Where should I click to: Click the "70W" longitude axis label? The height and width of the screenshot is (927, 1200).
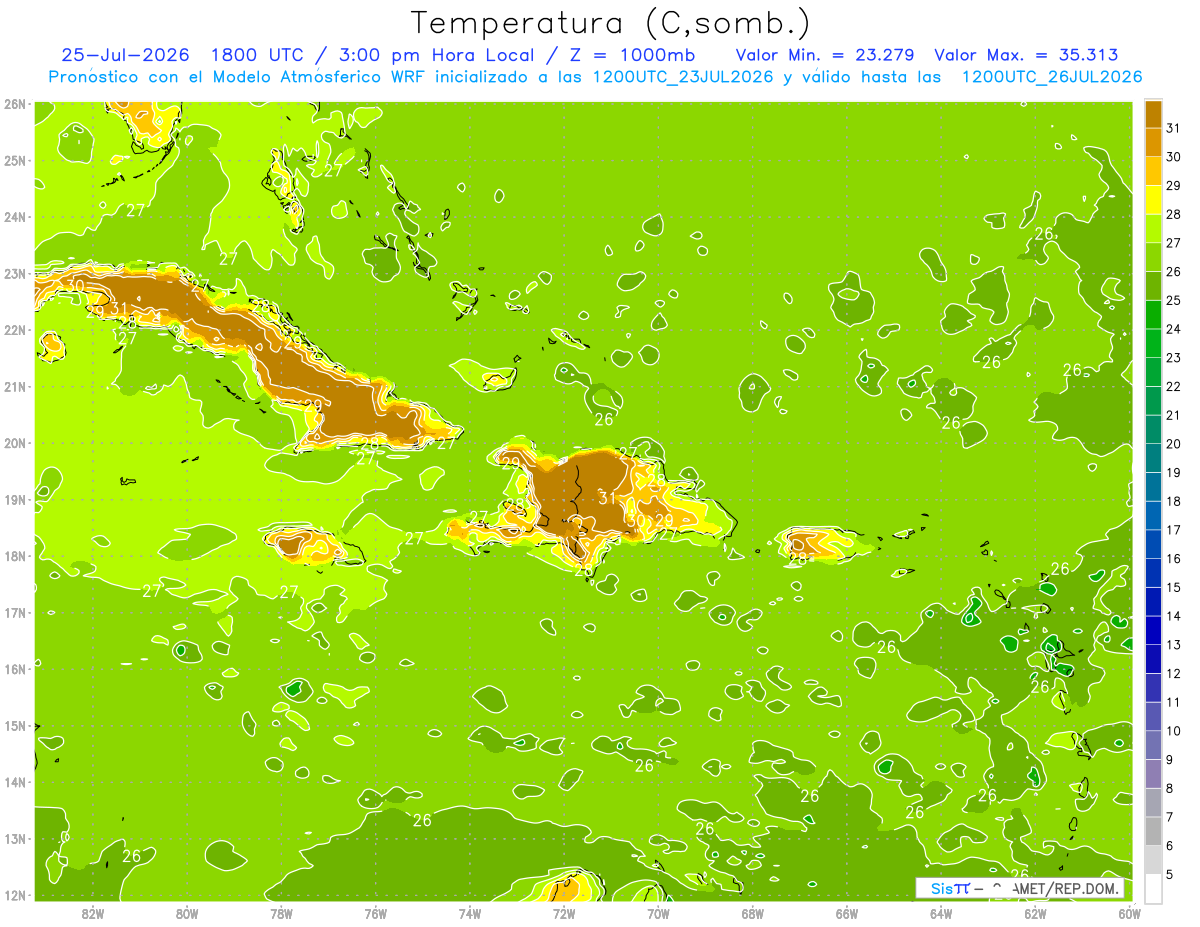coord(658,912)
